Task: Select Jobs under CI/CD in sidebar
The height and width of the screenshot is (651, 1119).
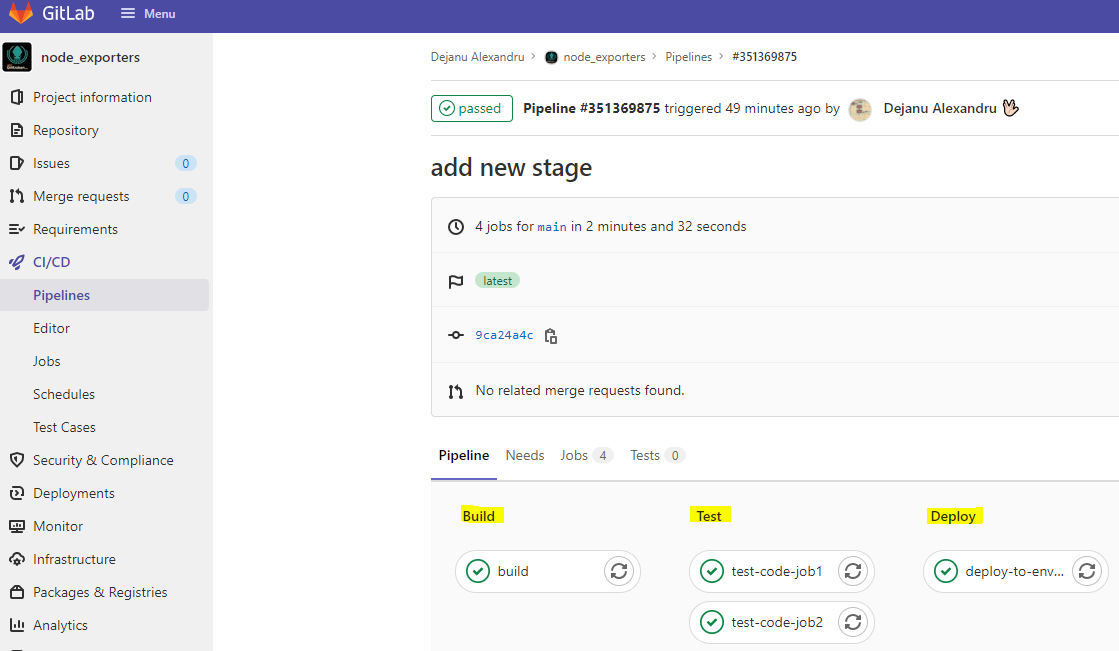Action: [46, 361]
